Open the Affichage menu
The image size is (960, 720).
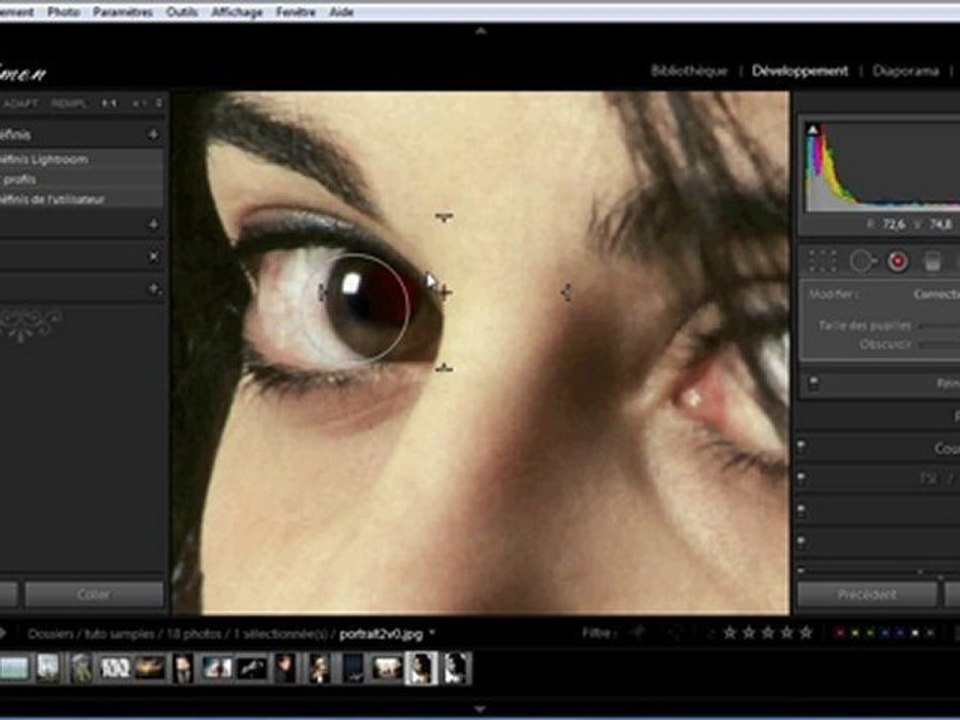point(237,12)
